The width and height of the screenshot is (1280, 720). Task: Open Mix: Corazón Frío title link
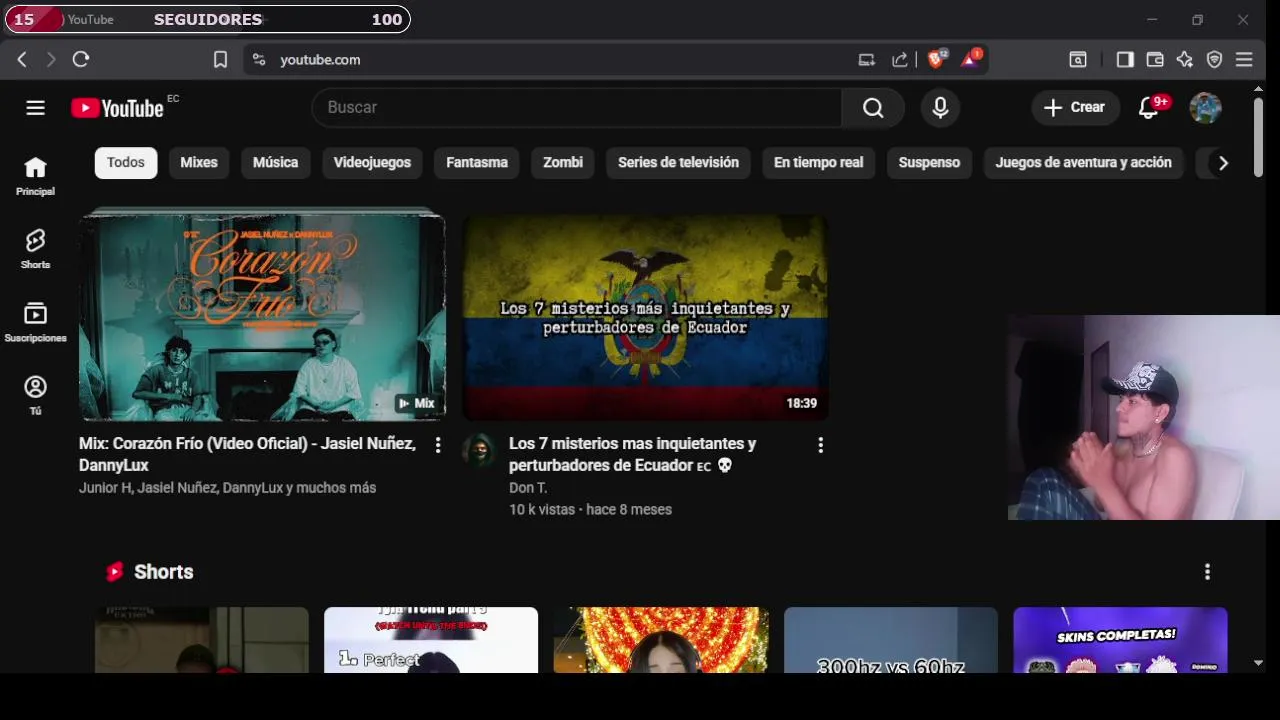pos(248,454)
